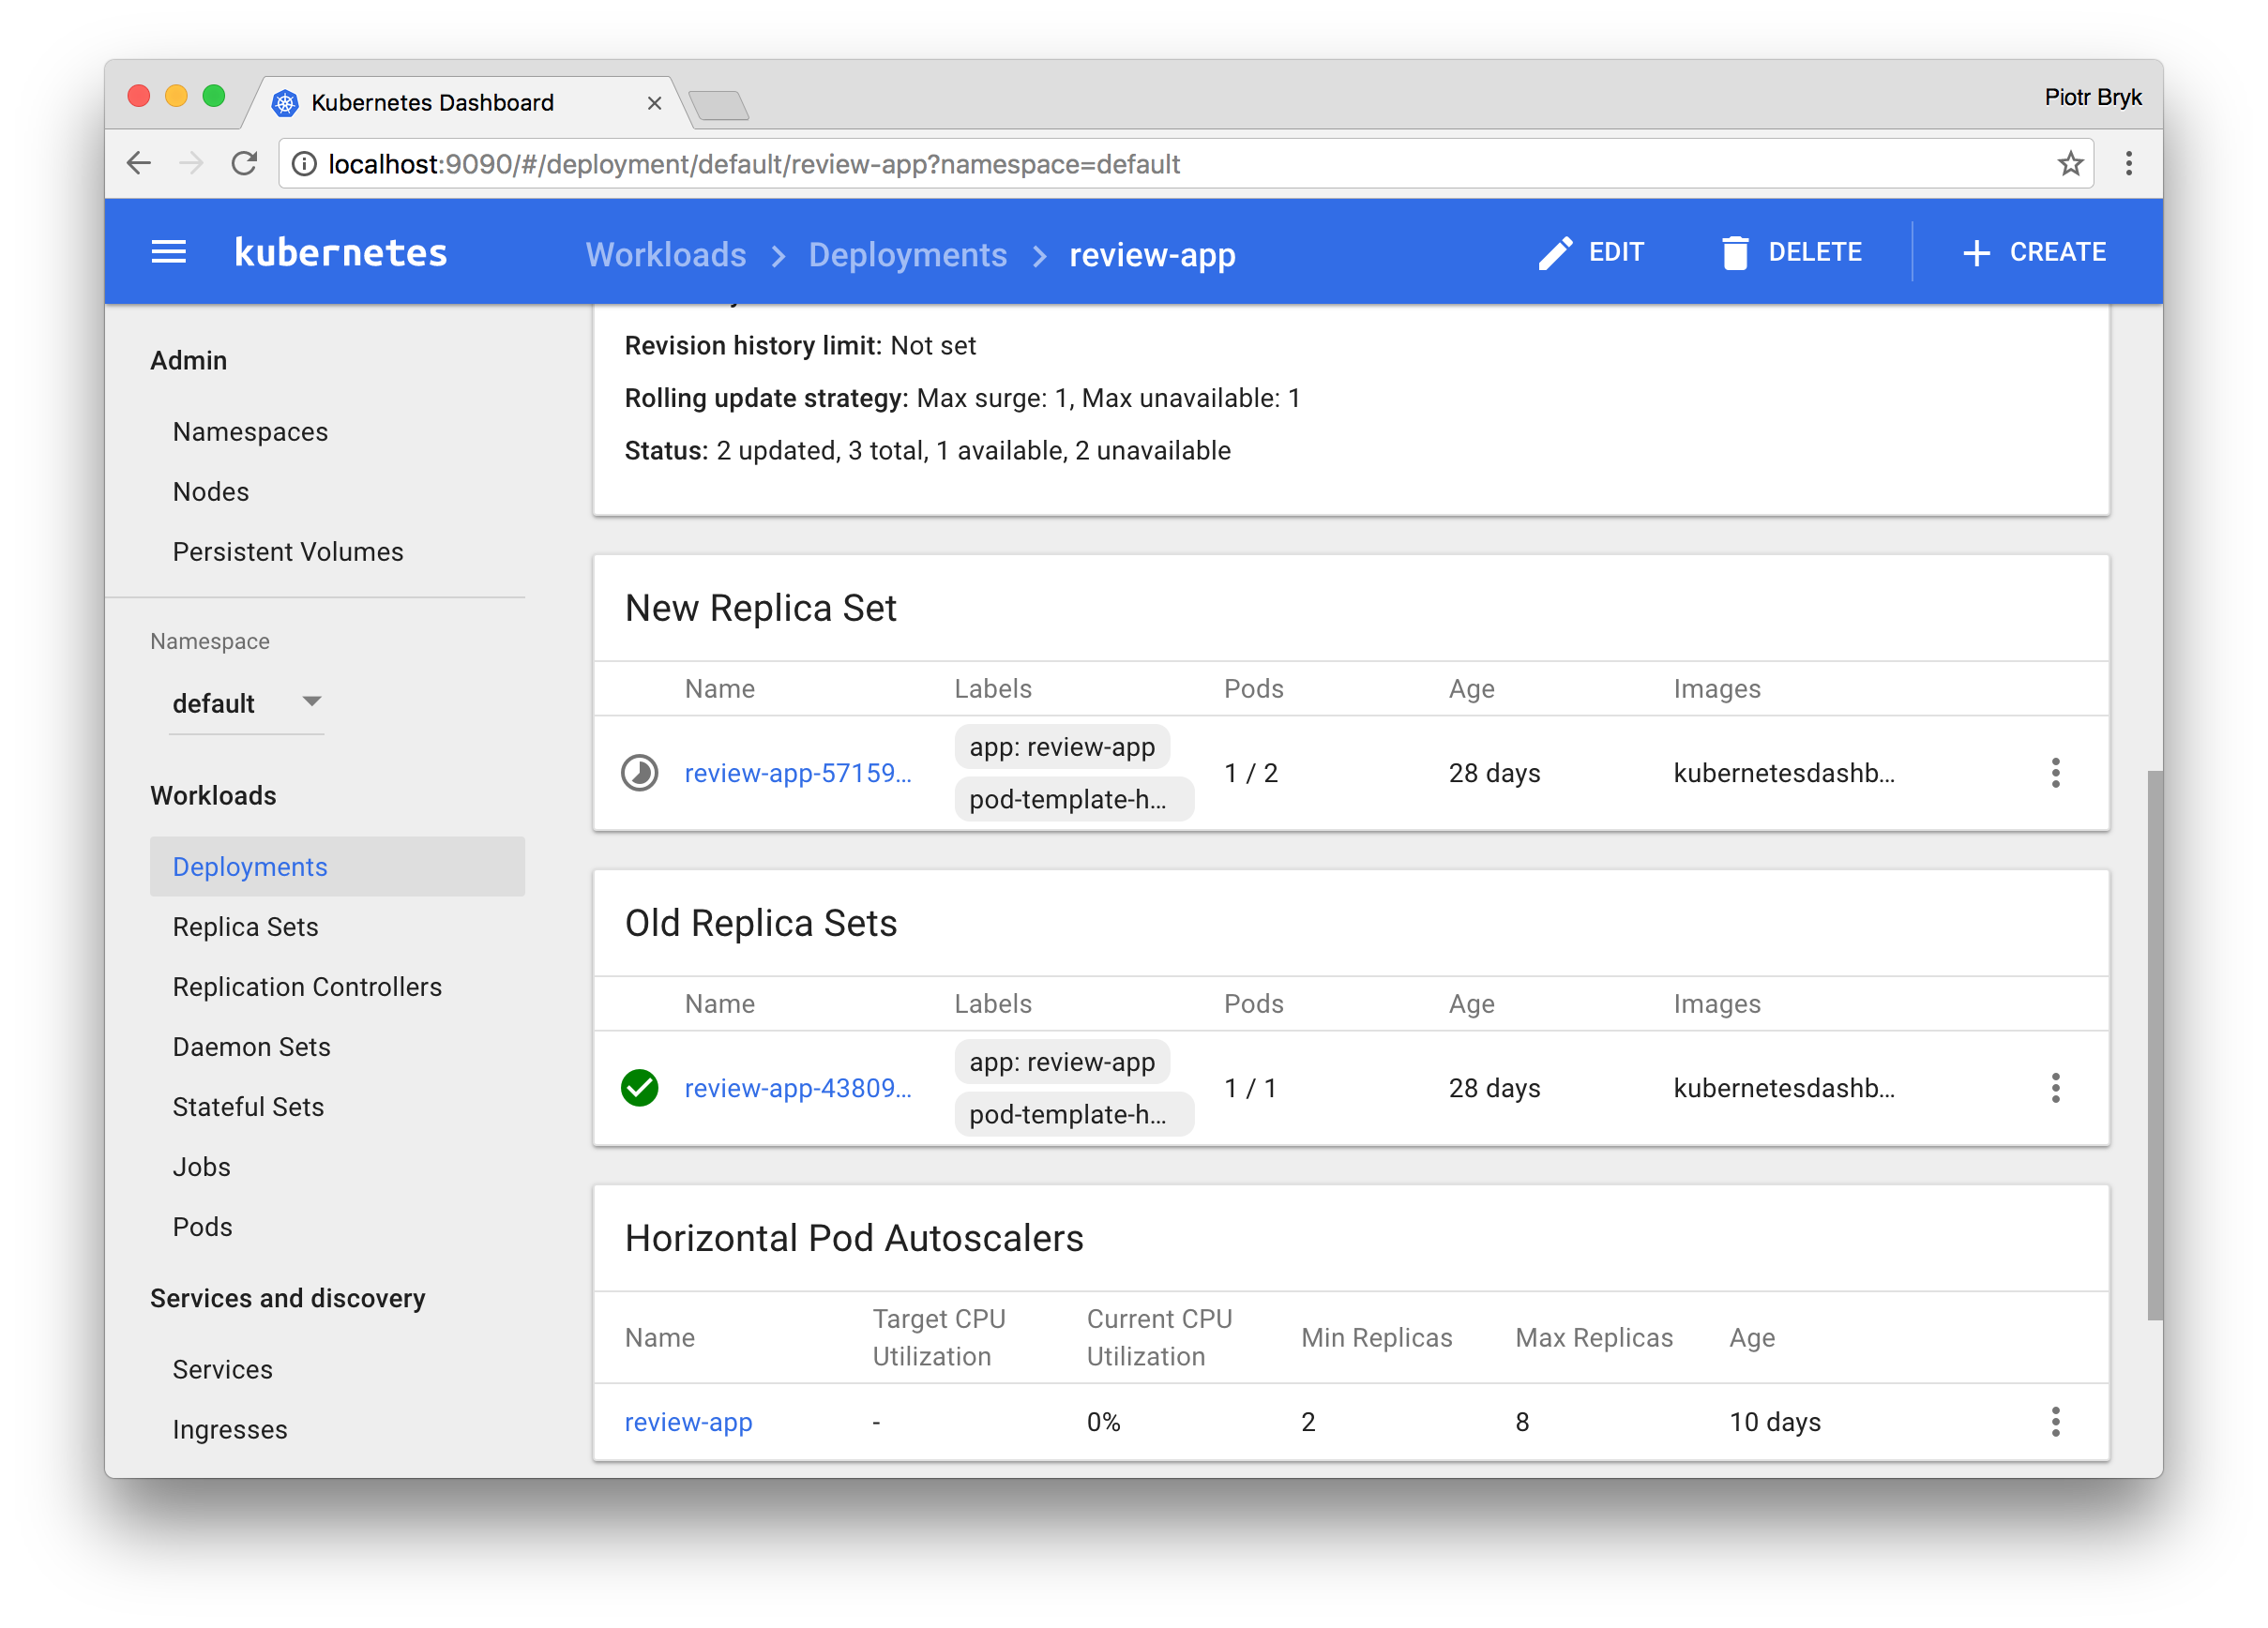
Task: Open review-app horizontal pod autoscaler link
Action: 688,1422
